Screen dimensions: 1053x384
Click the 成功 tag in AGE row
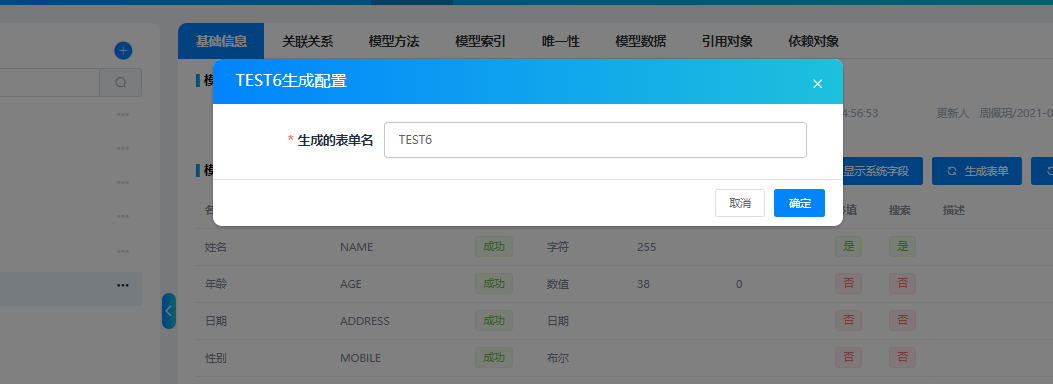pos(494,283)
